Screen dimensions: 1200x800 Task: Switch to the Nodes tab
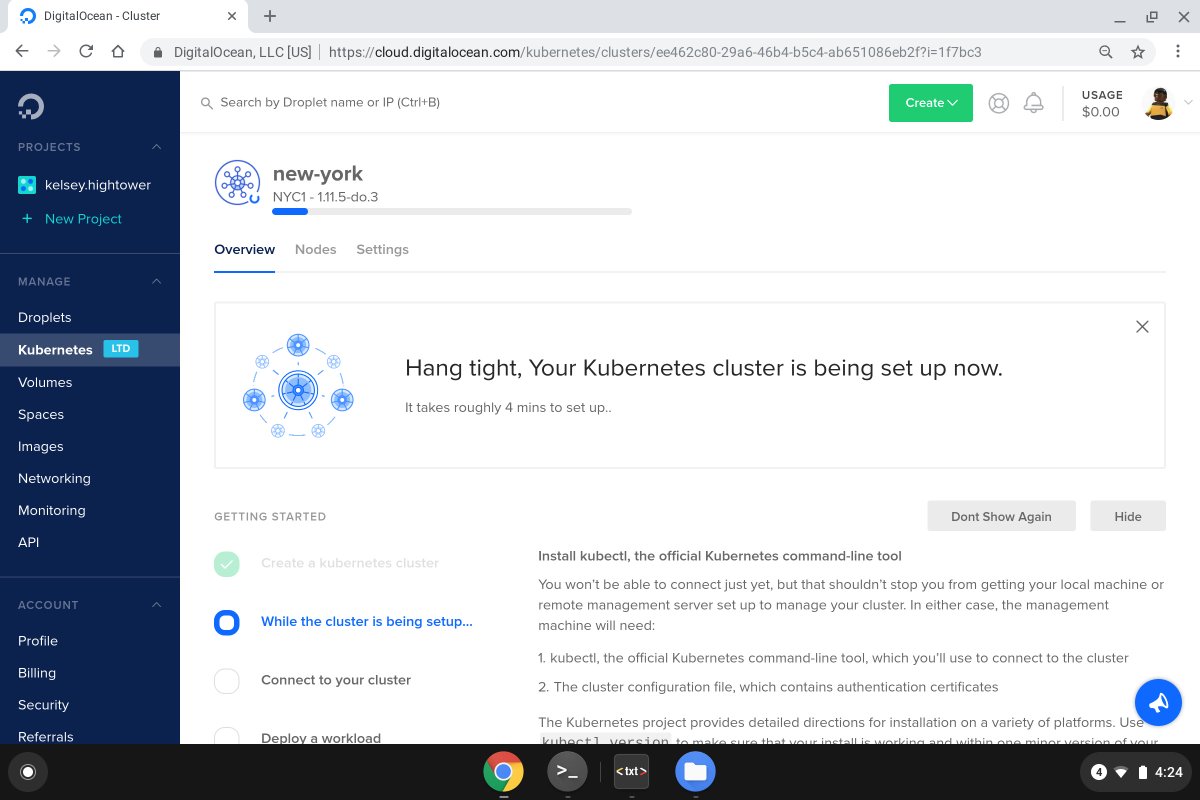coord(315,249)
